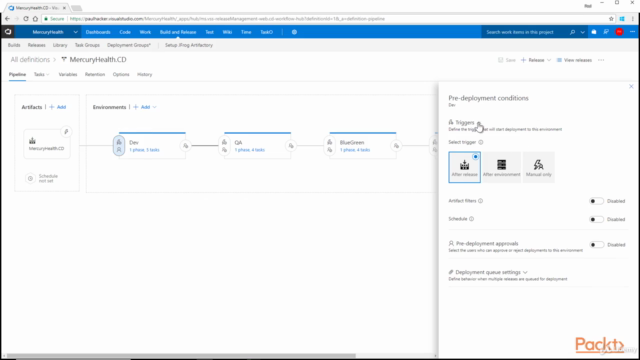This screenshot has height=360, width=640.
Task: Click browser back arrow
Action: click(7, 19)
